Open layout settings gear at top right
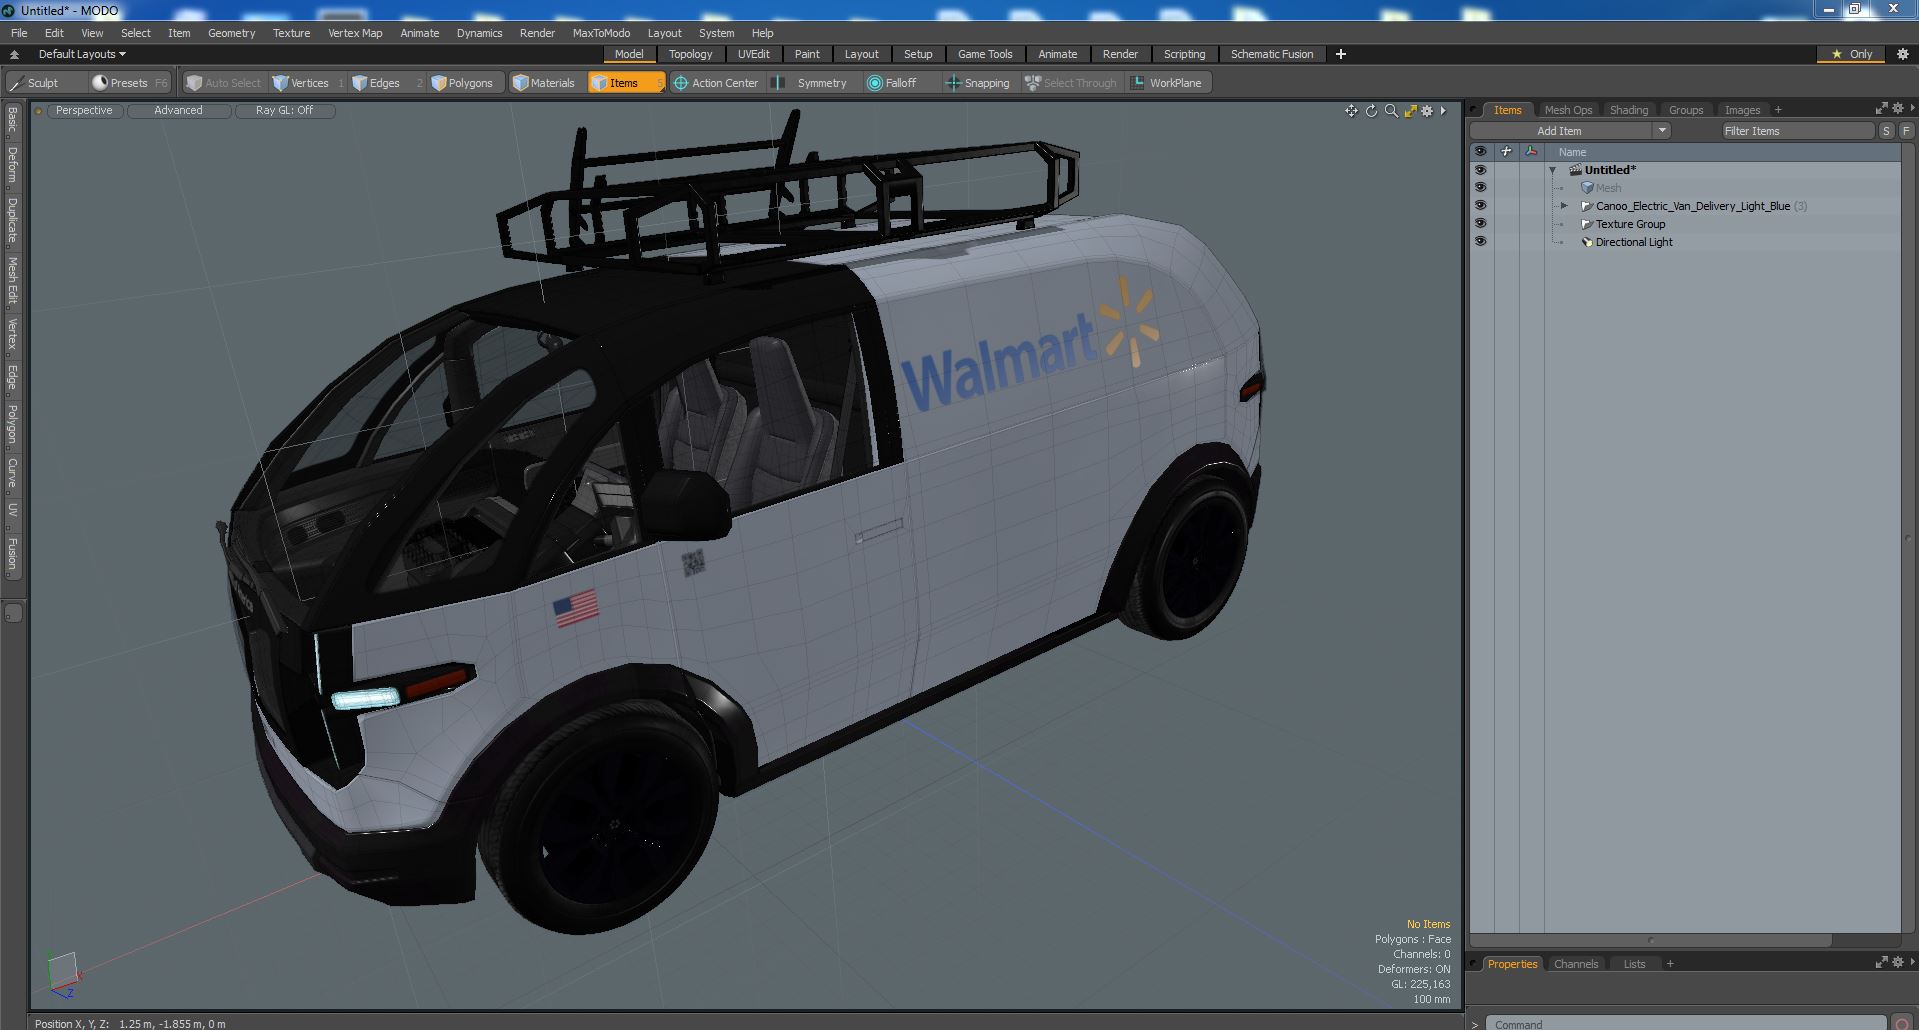 [x=1902, y=54]
